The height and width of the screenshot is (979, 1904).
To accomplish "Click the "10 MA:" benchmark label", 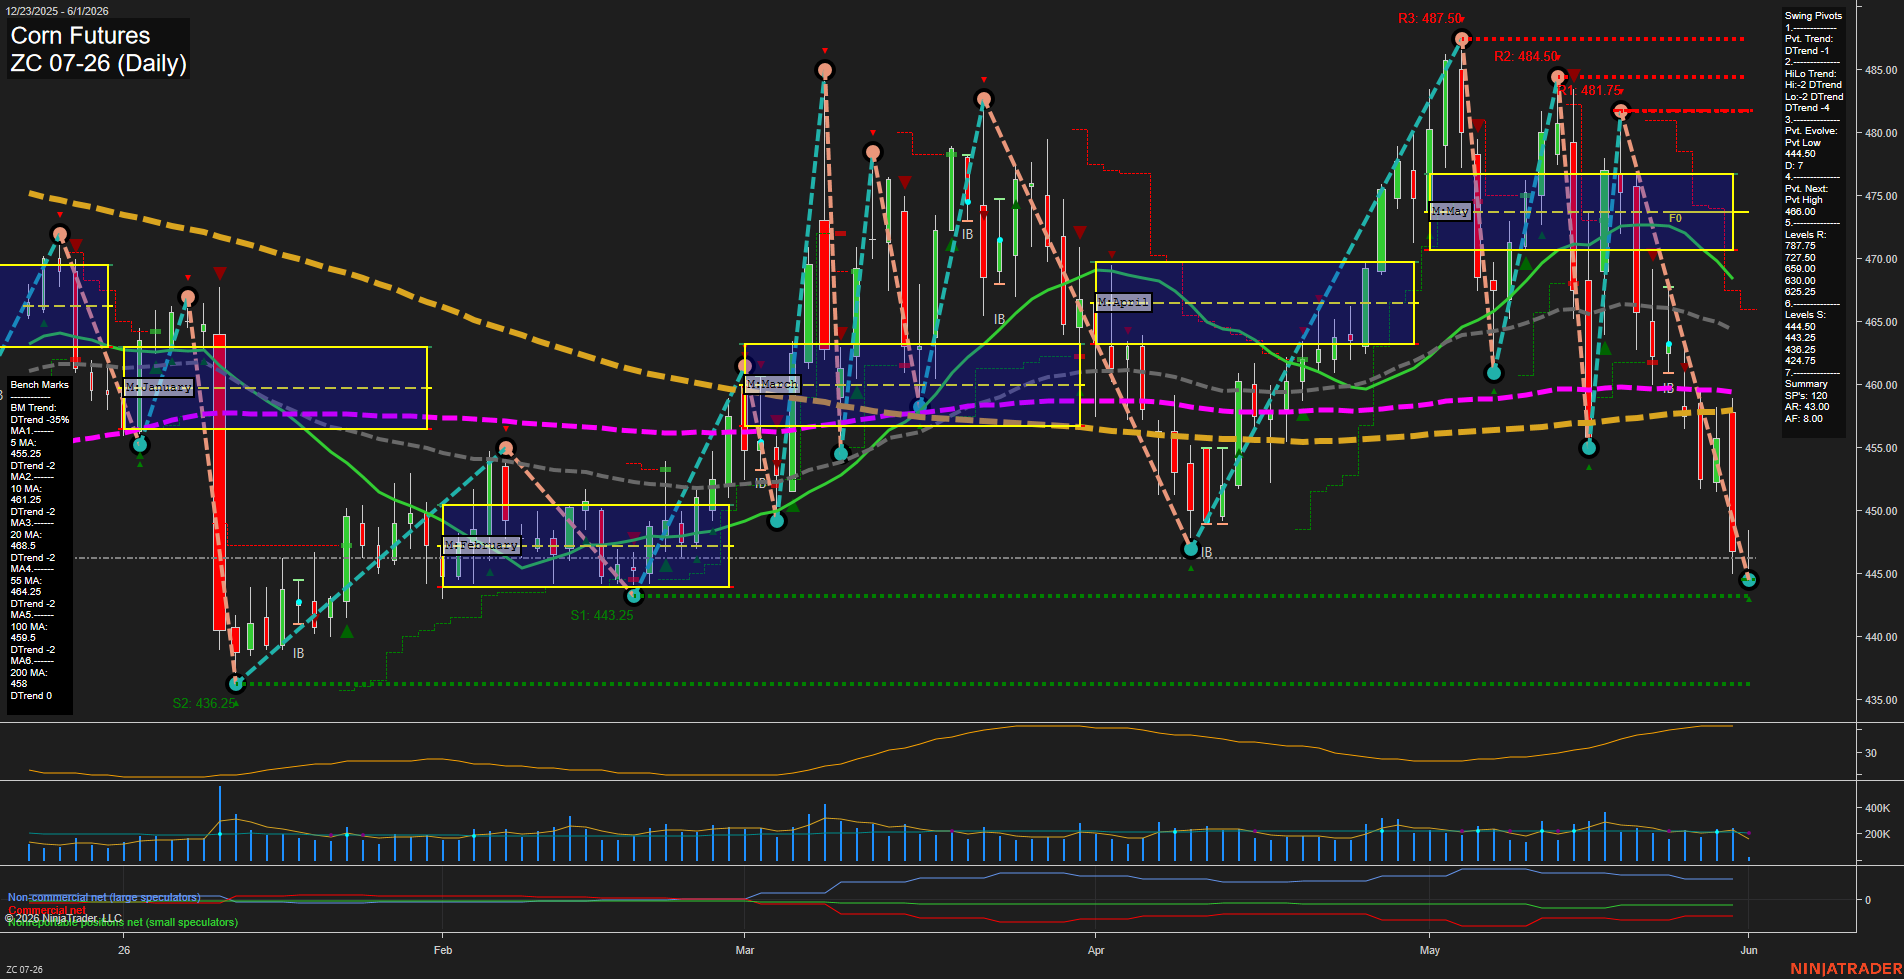I will 25,489.
